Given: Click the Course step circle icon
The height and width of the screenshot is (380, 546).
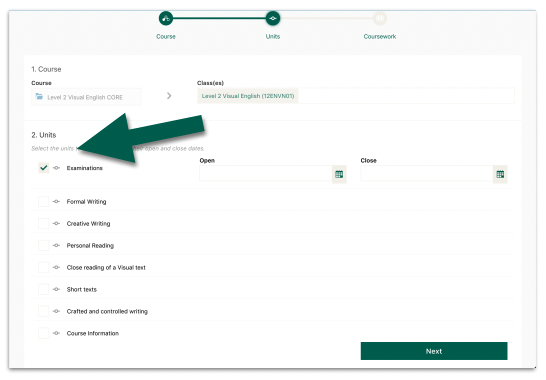Looking at the screenshot, I should click(x=166, y=18).
